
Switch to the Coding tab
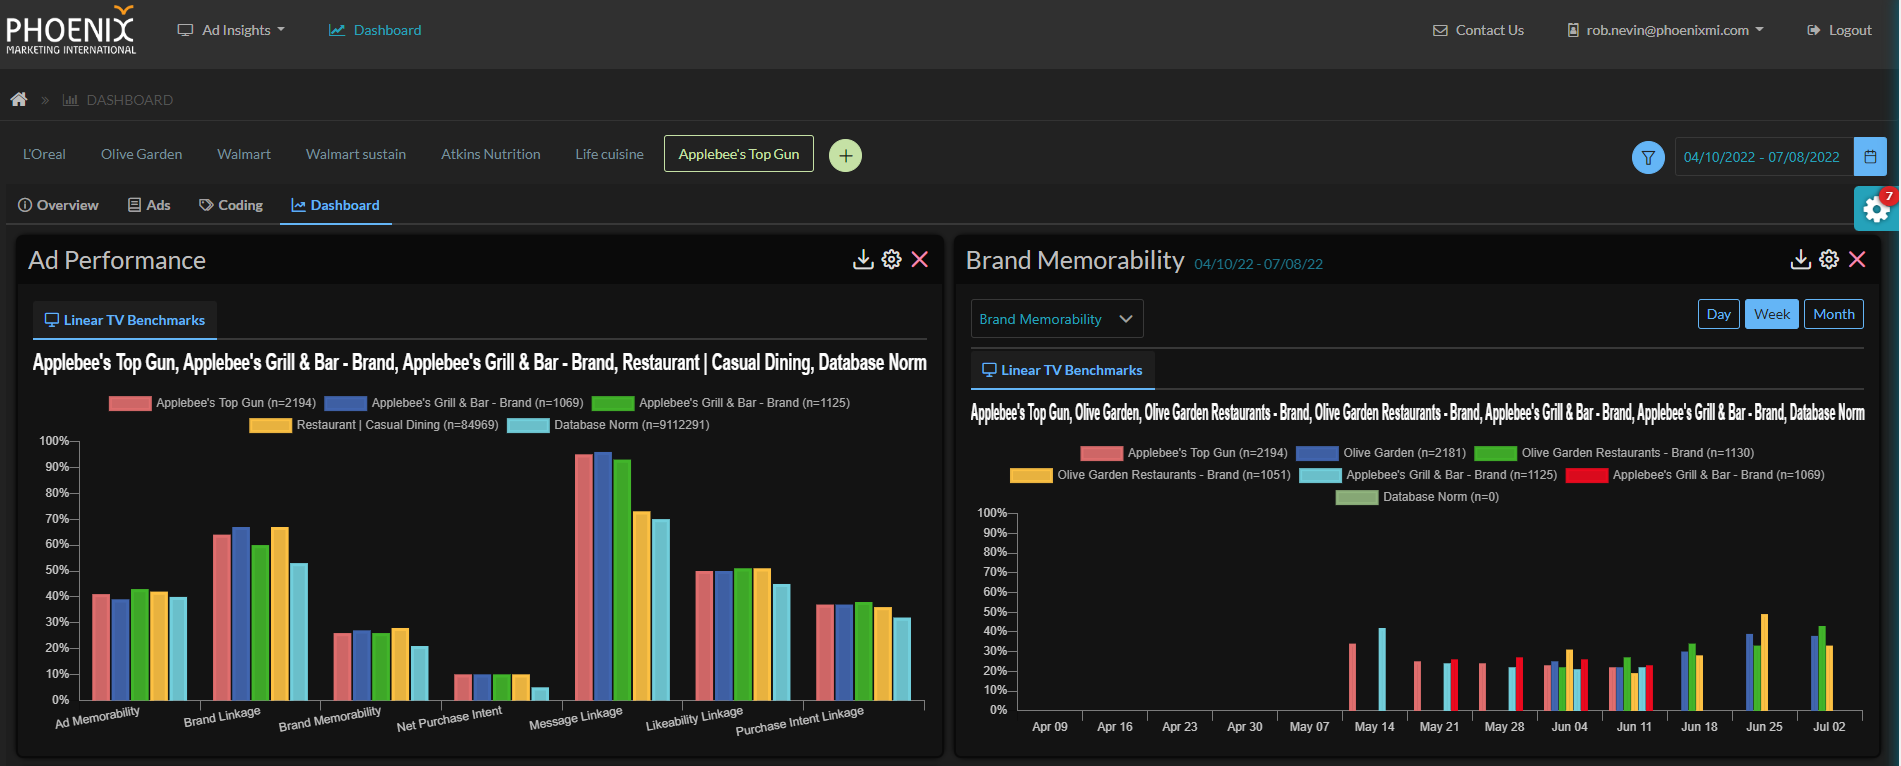tap(231, 205)
